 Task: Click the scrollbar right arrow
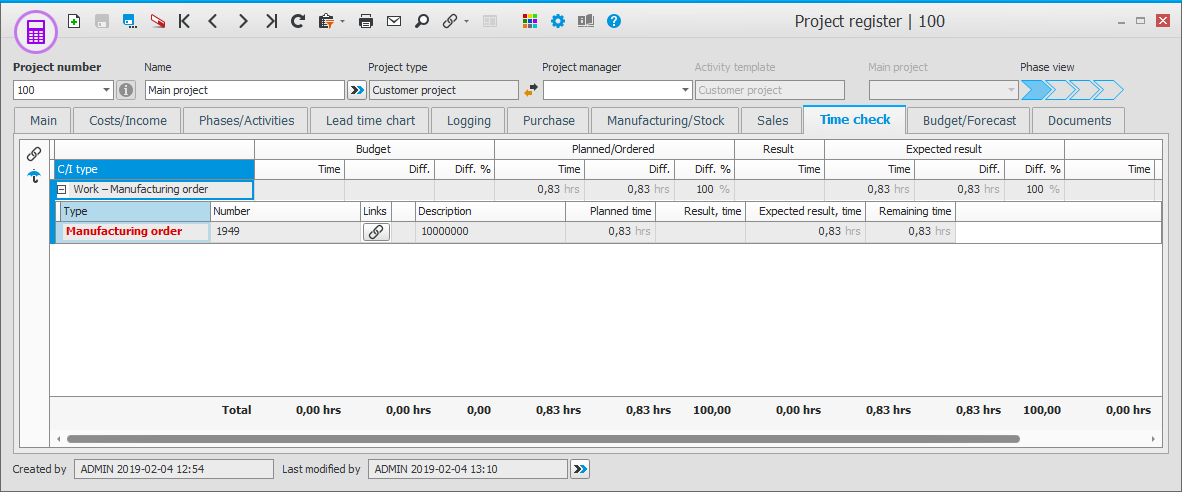click(x=1152, y=439)
